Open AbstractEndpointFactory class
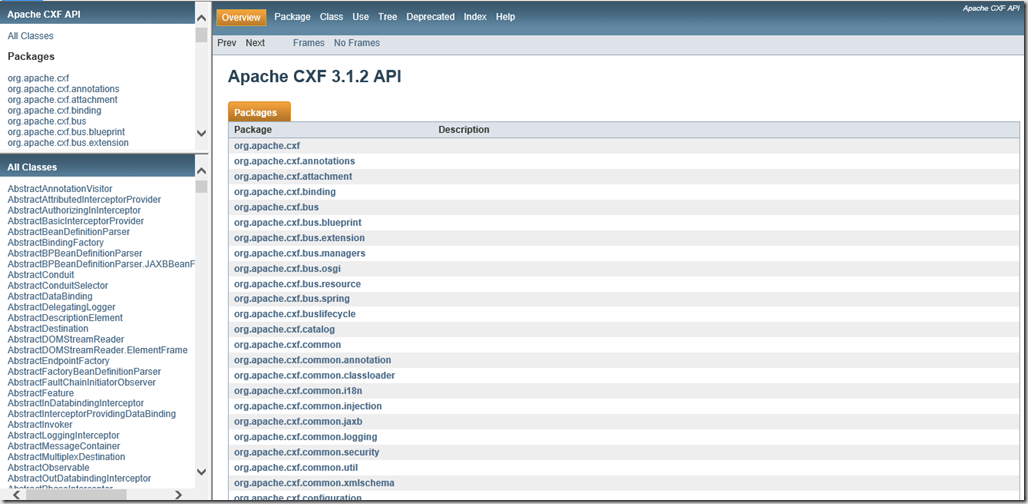The height and width of the screenshot is (504, 1028). coord(58,360)
